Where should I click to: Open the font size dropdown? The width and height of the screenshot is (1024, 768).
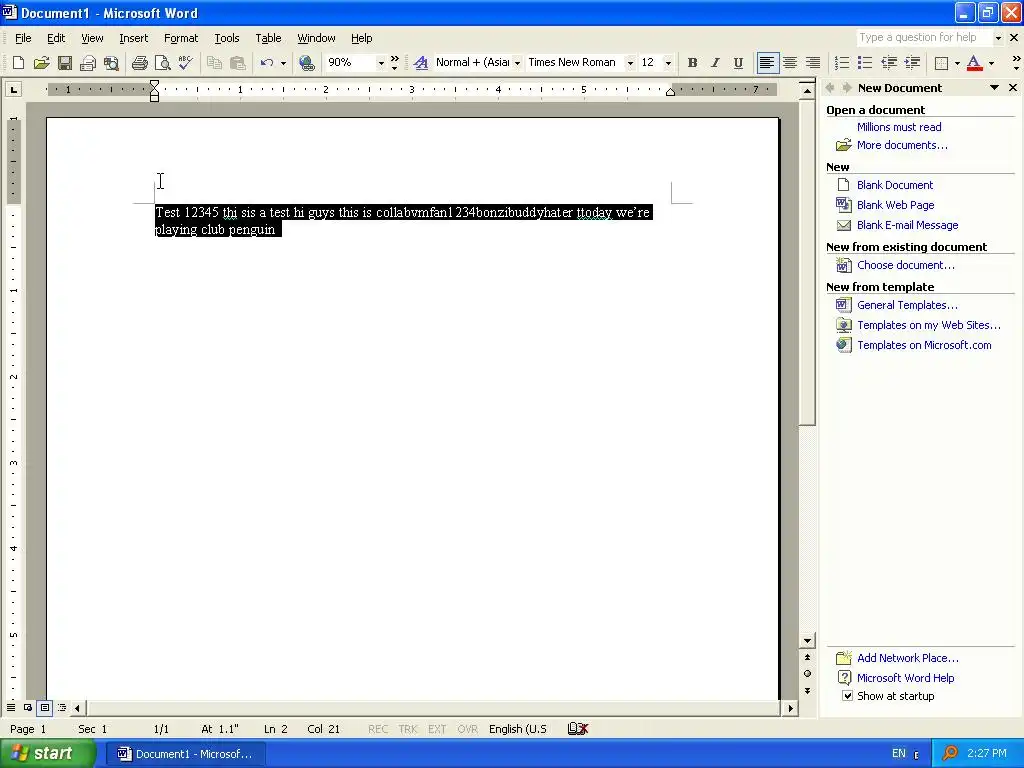pyautogui.click(x=668, y=63)
